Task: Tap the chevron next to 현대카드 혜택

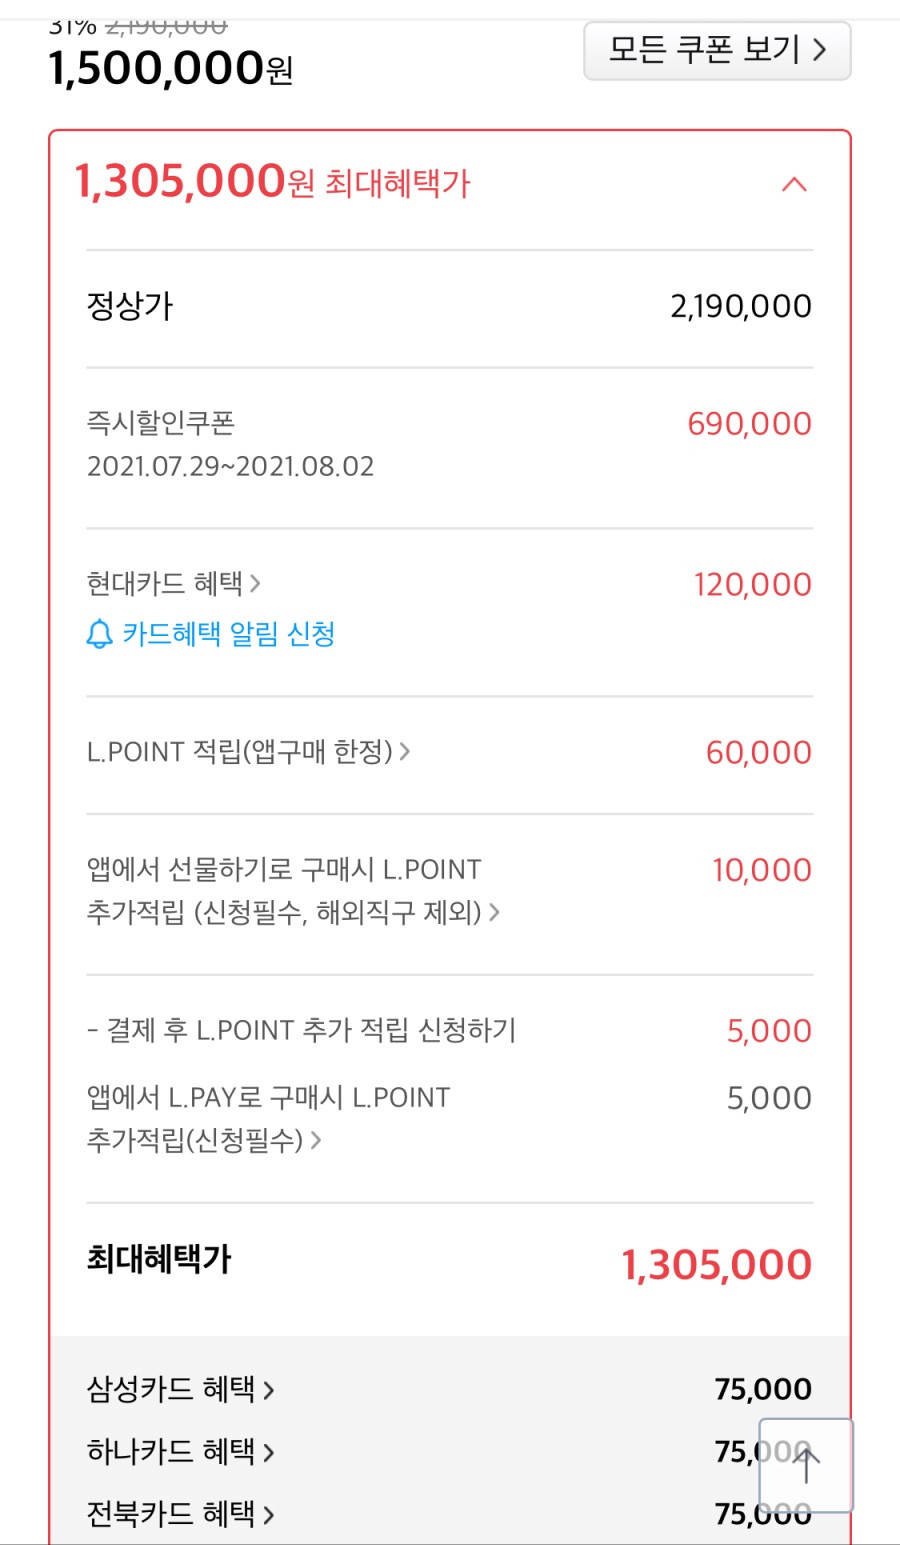Action: (x=255, y=583)
